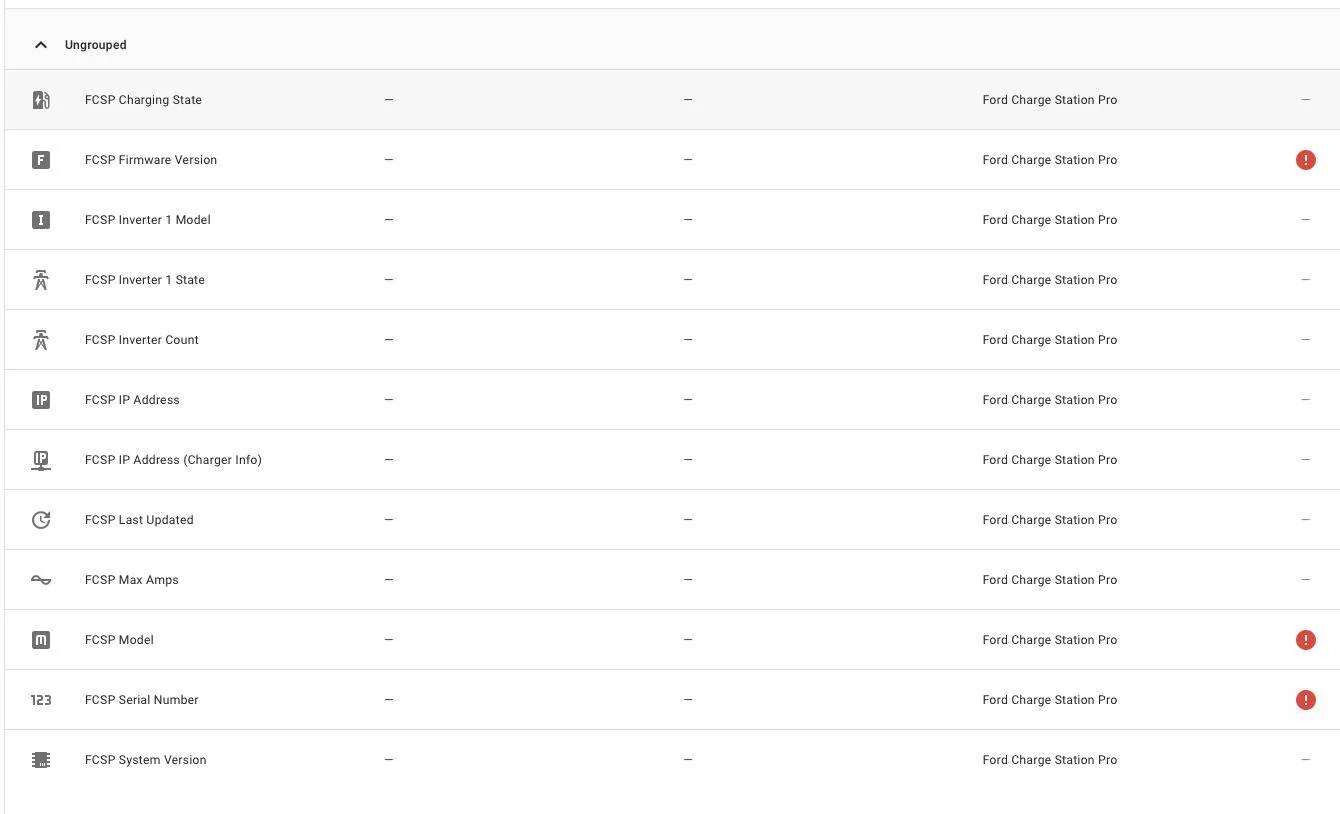The height and width of the screenshot is (814, 1340).
Task: Click the FCSP Inverter Count icon
Action: point(41,339)
